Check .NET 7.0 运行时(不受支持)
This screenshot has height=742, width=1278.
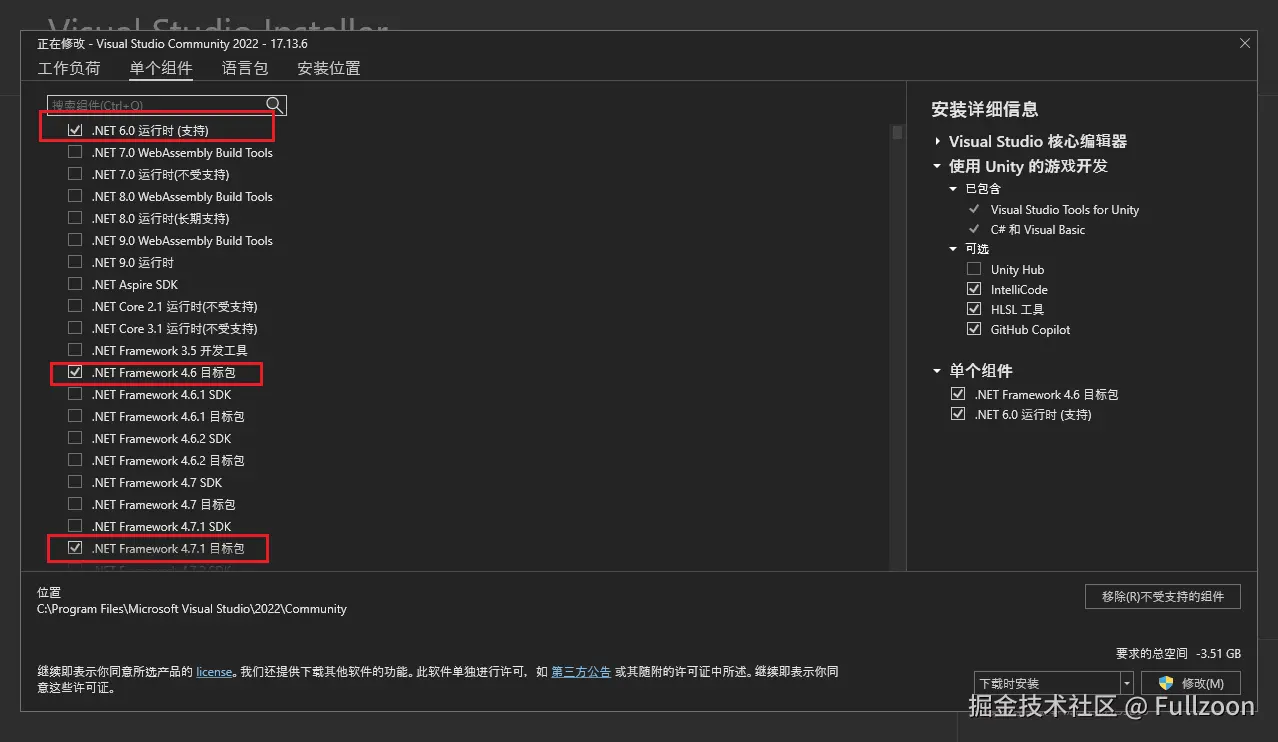click(75, 175)
